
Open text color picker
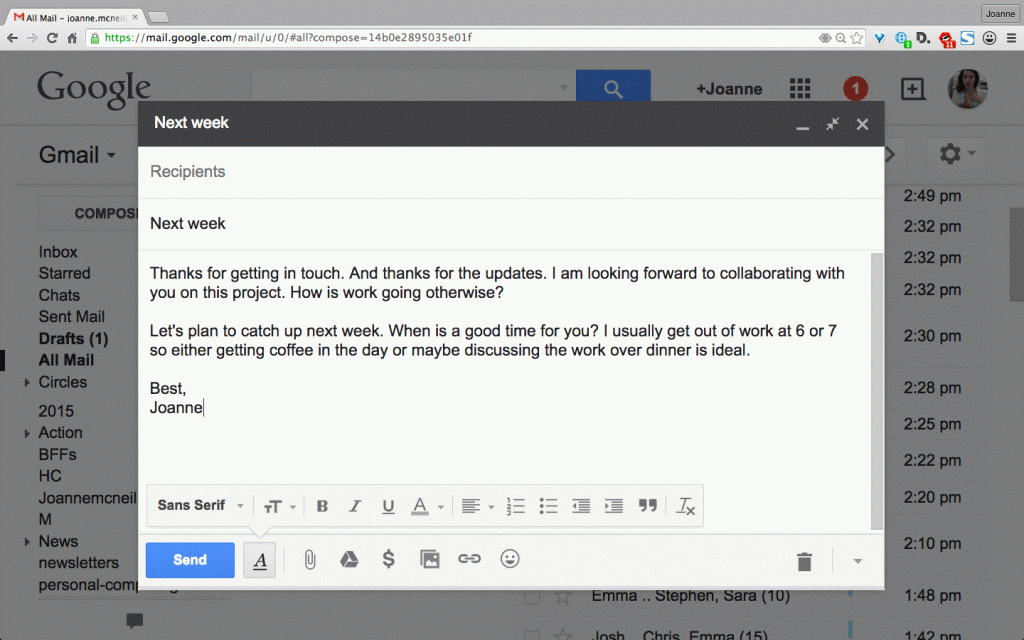(427, 506)
